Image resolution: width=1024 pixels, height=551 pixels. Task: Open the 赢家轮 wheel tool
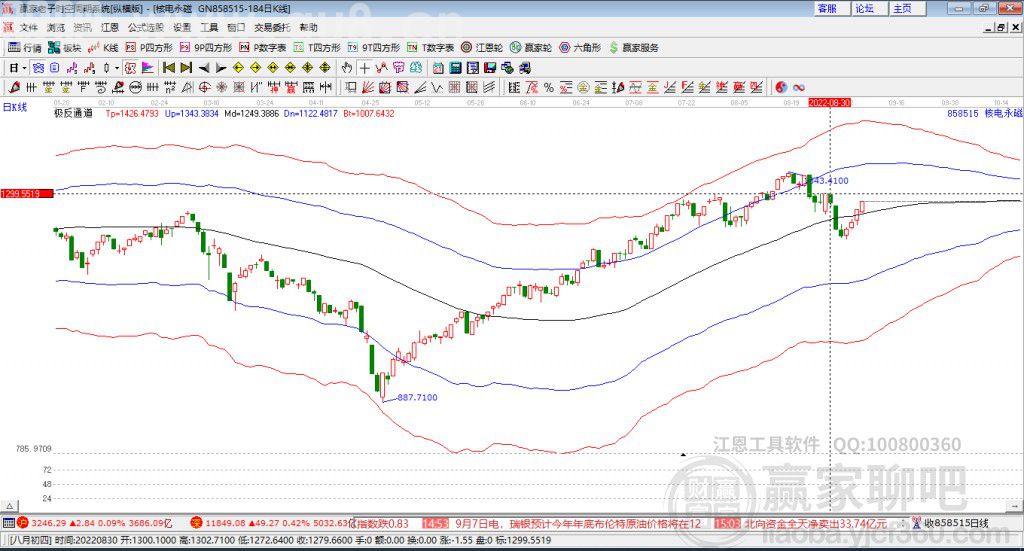(x=531, y=48)
